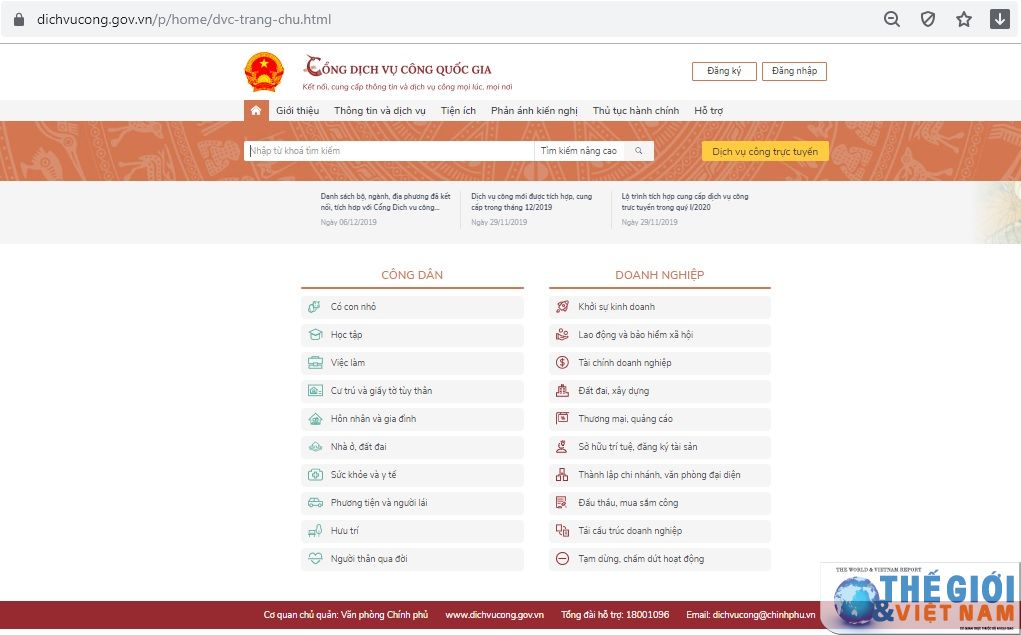
Task: Select the Hỗ trợ menu item
Action: [x=708, y=111]
